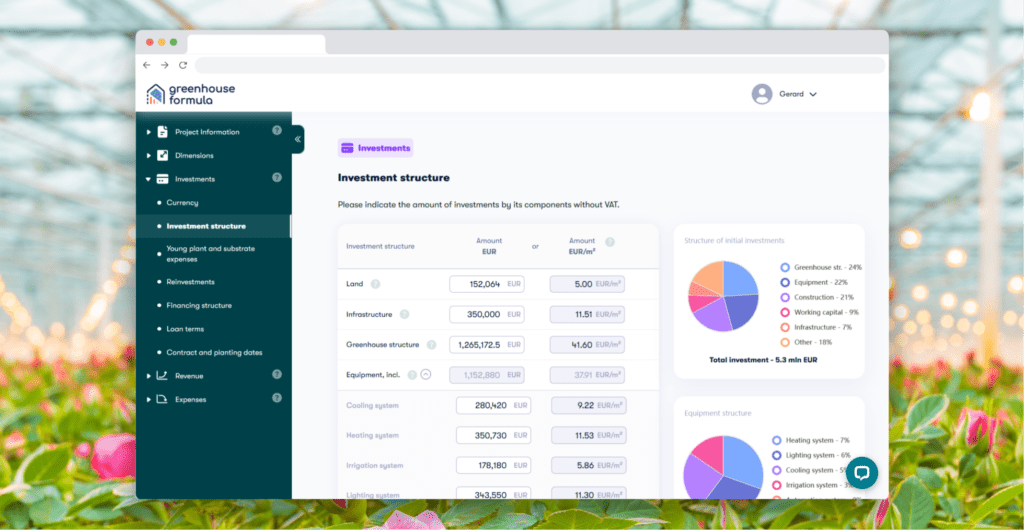Viewport: 1024px width, 530px height.
Task: Click the Gerard user avatar
Action: [762, 94]
